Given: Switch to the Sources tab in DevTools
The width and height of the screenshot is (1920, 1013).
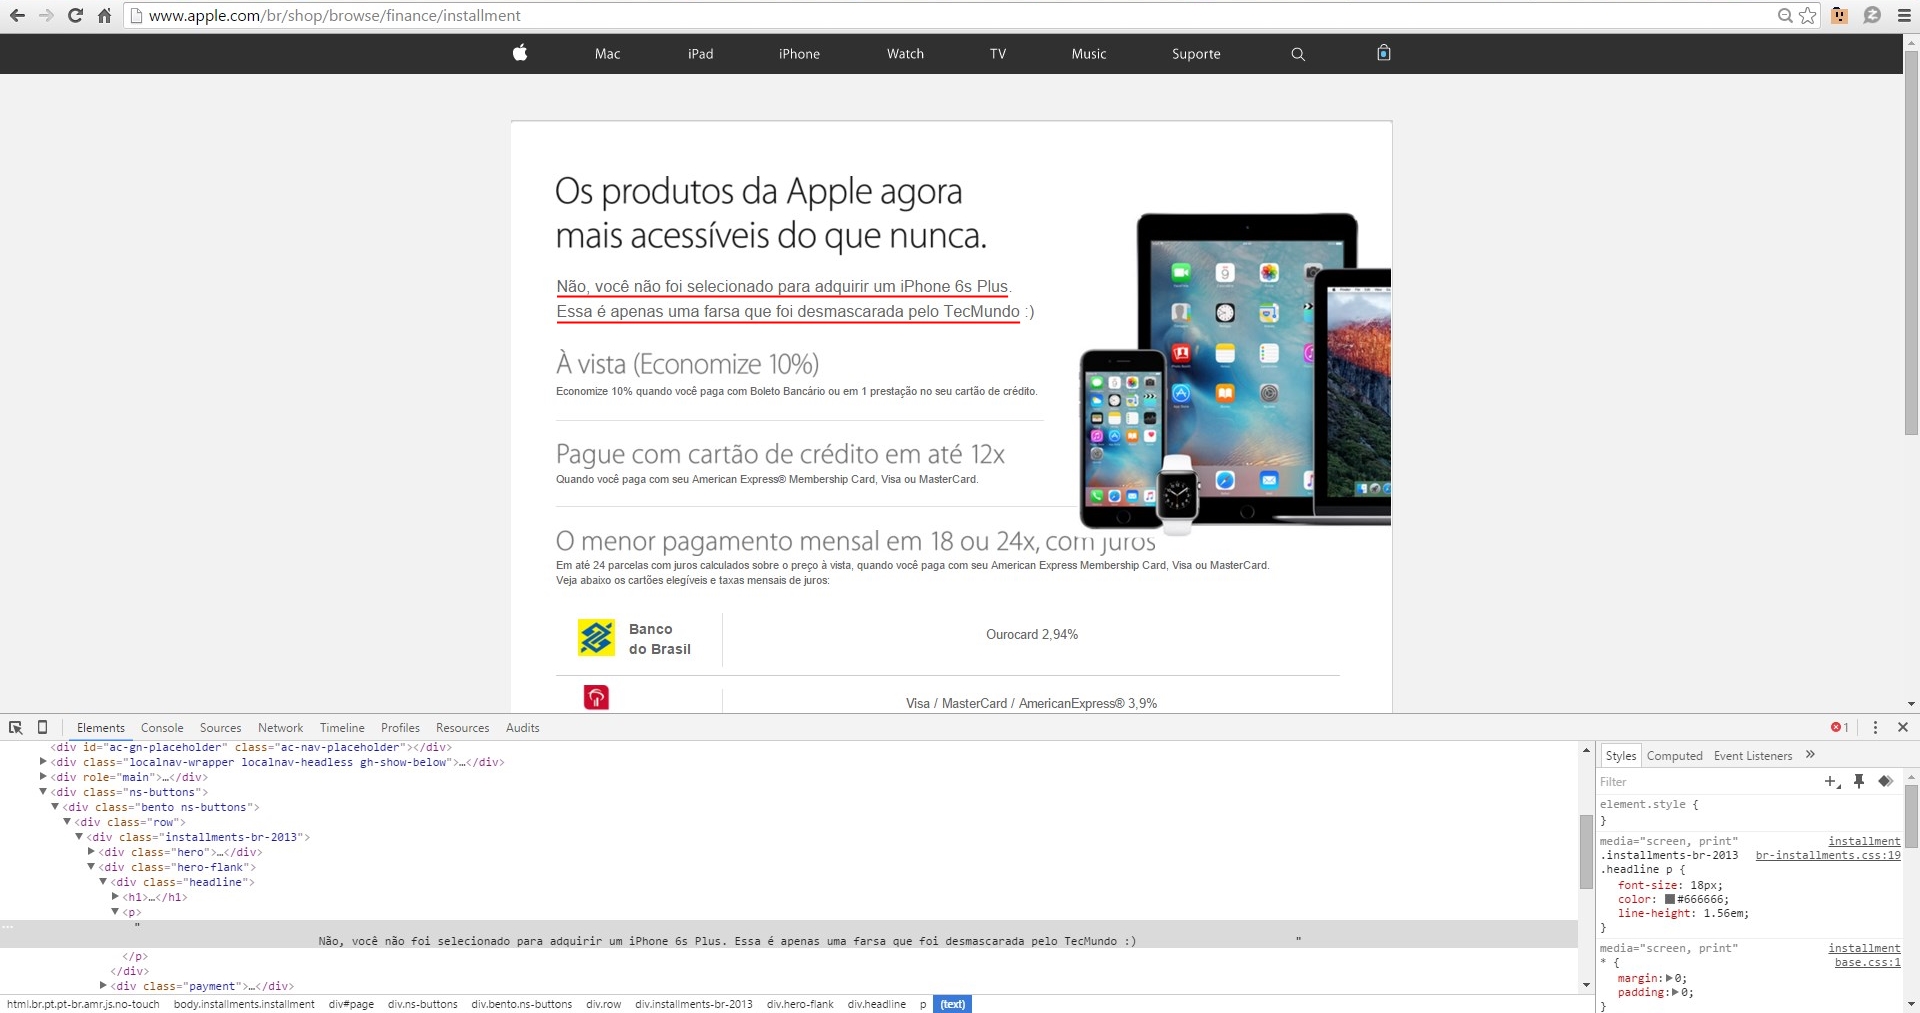Looking at the screenshot, I should point(220,728).
